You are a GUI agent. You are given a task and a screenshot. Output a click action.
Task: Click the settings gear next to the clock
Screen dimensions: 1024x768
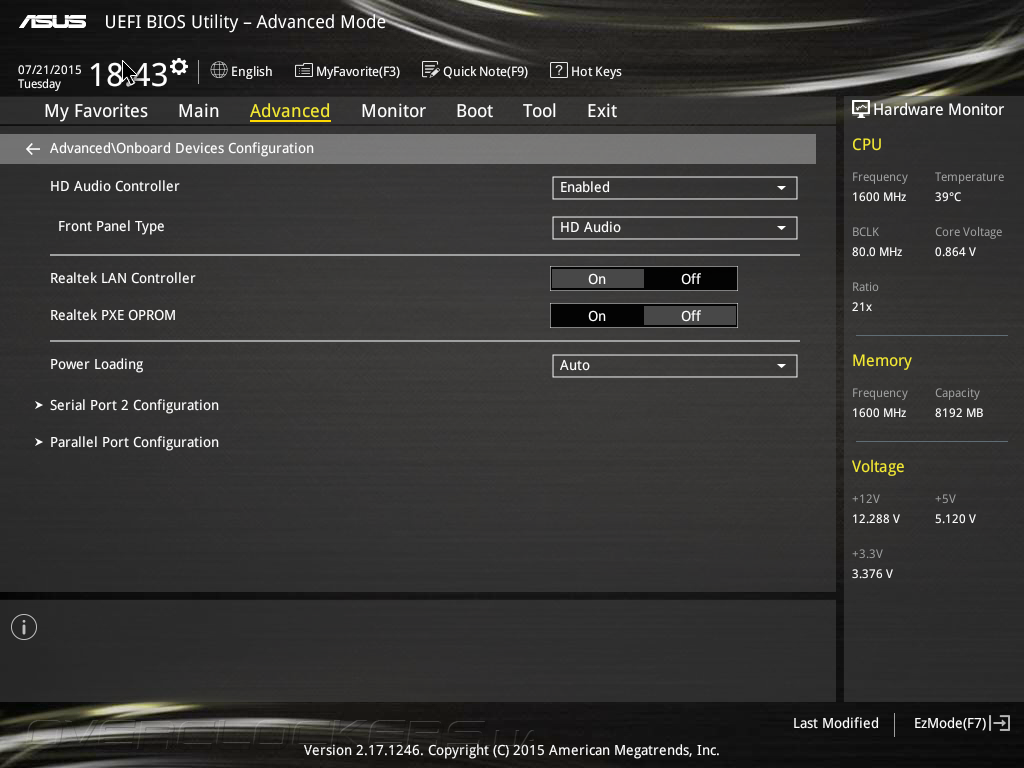click(x=178, y=67)
